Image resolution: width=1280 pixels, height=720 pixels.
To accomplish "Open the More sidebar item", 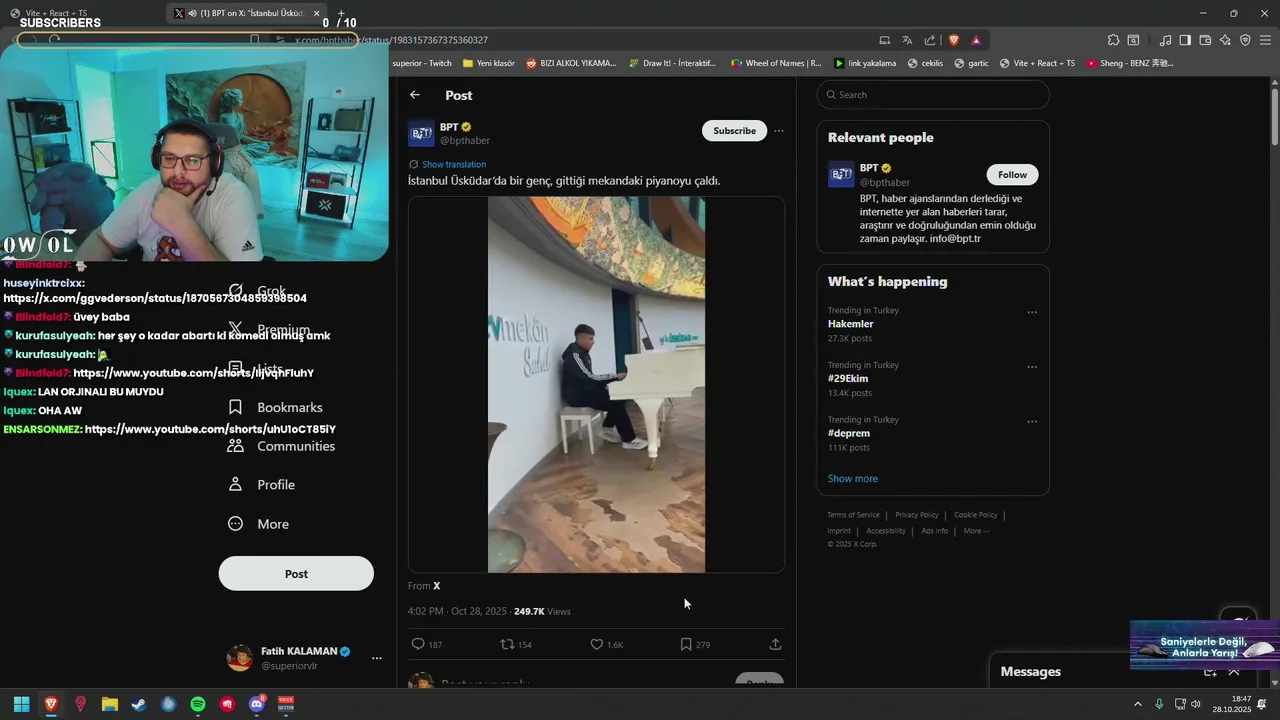I will [259, 524].
